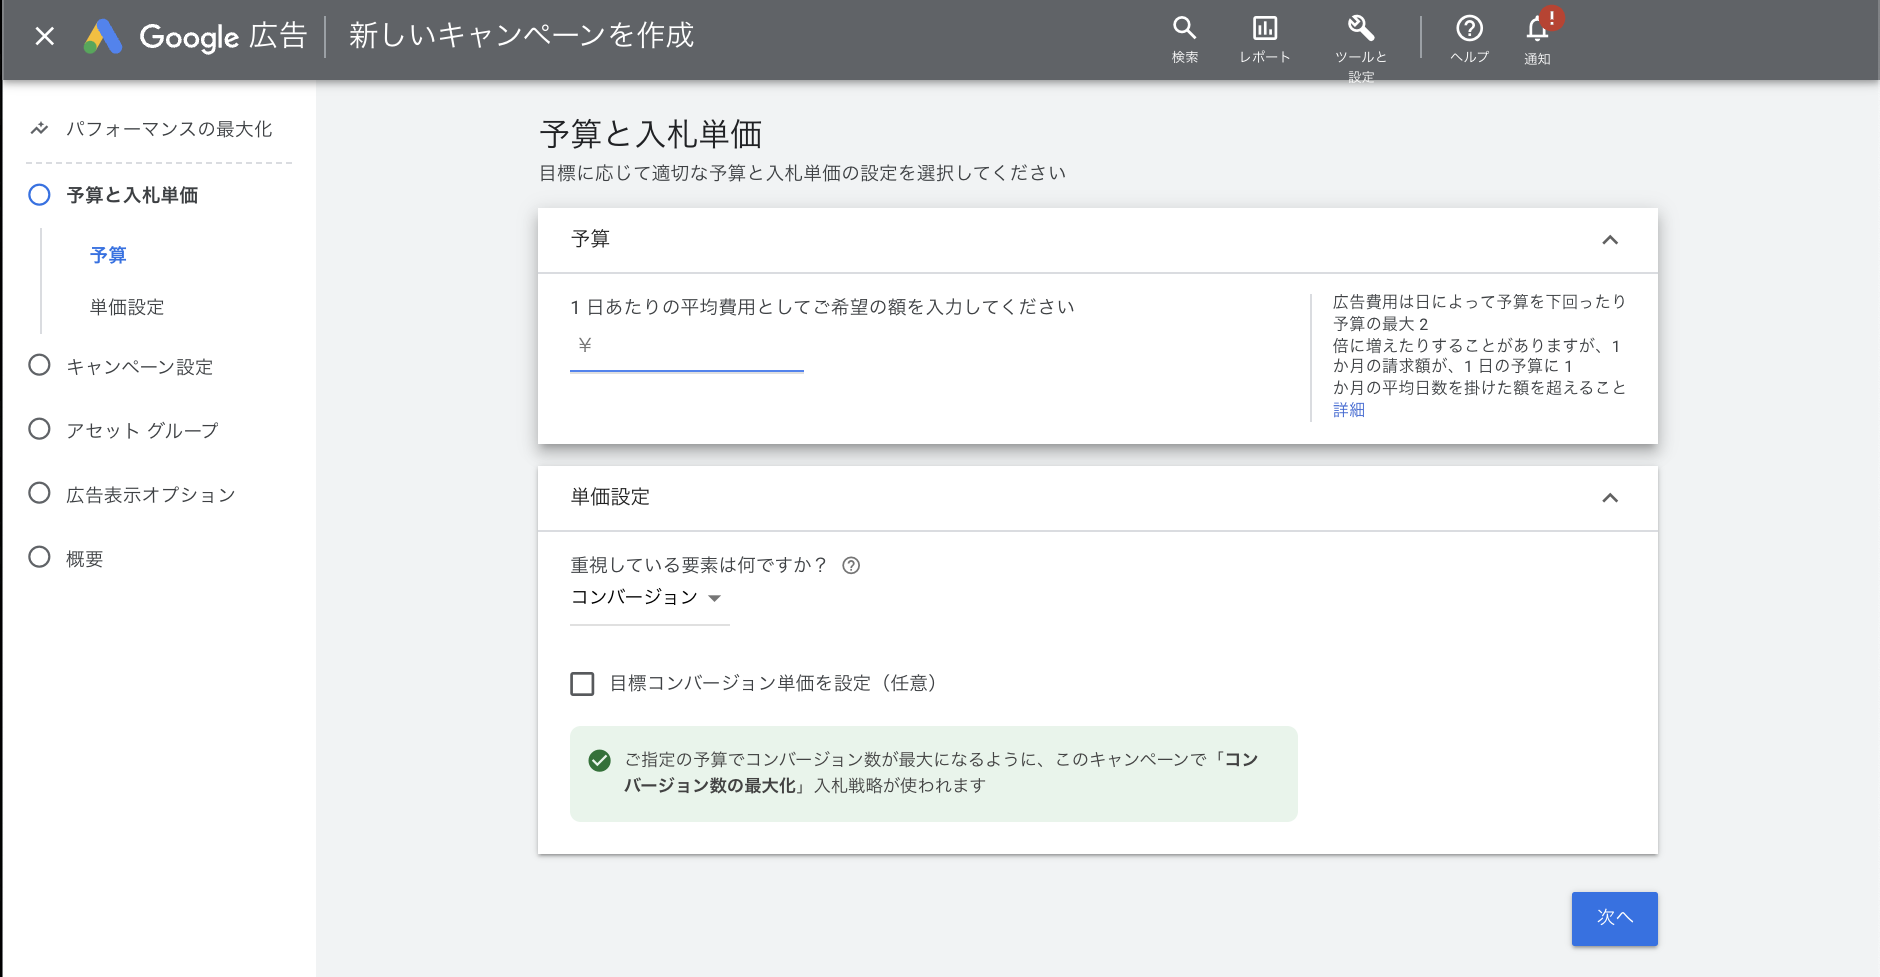Image resolution: width=1880 pixels, height=977 pixels.
Task: Open the ツールと設定 wrench icon
Action: (1358, 27)
